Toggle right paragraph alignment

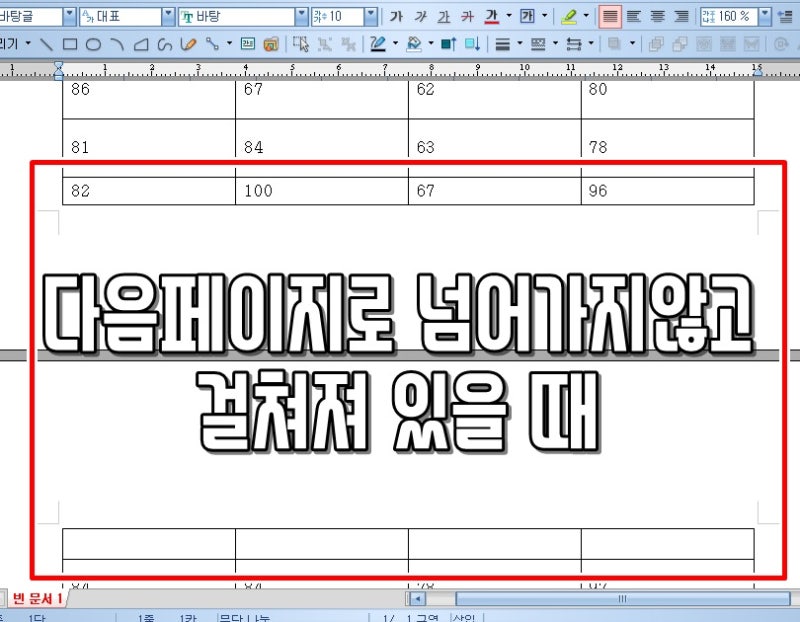[682, 16]
